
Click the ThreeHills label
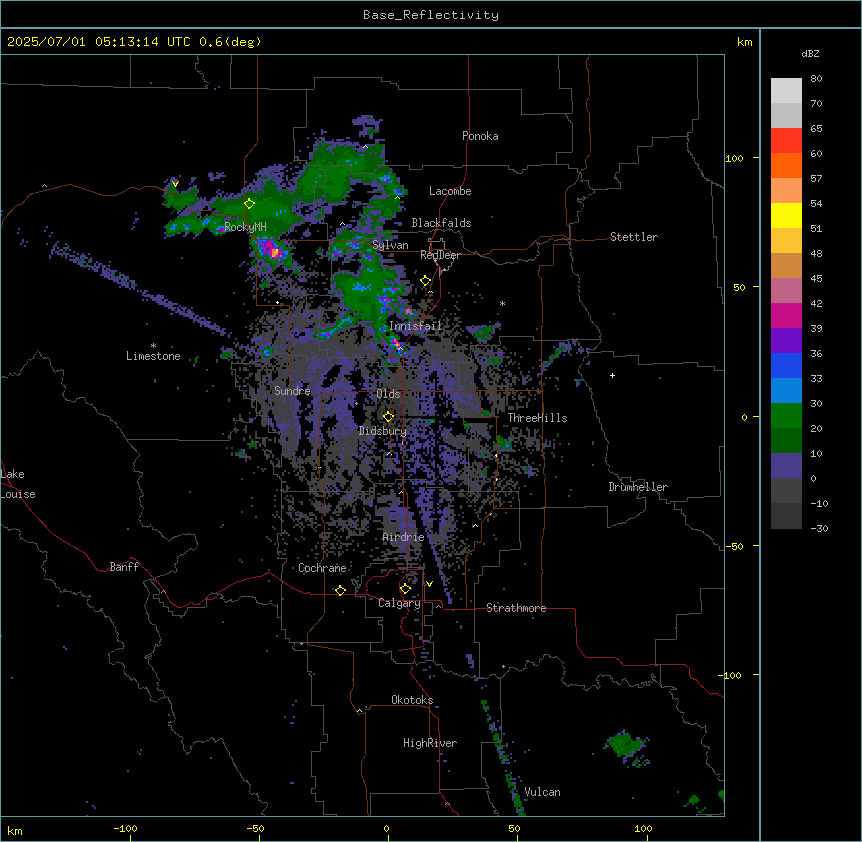point(538,418)
